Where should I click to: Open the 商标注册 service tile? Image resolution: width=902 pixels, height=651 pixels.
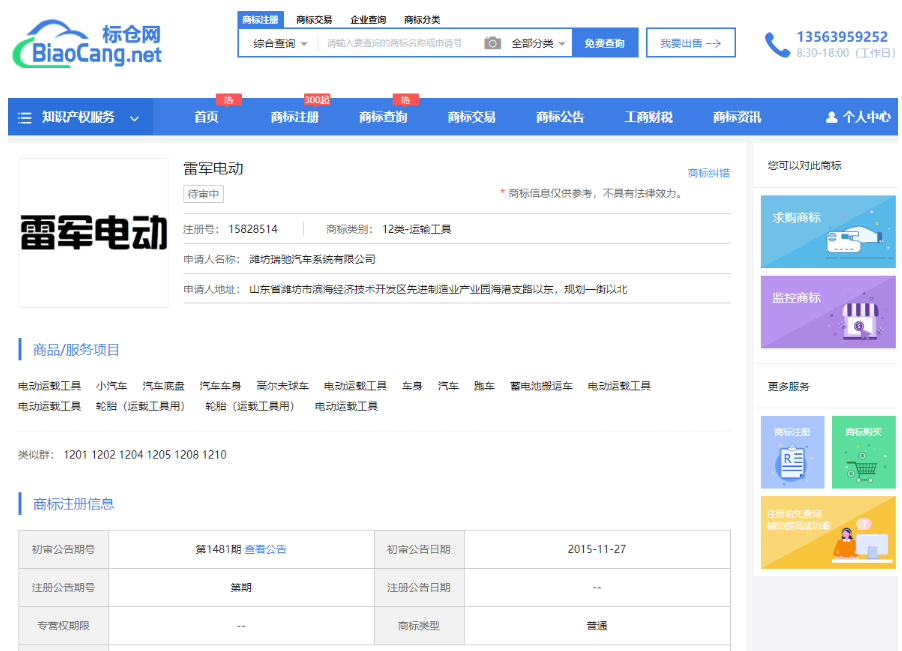click(792, 452)
